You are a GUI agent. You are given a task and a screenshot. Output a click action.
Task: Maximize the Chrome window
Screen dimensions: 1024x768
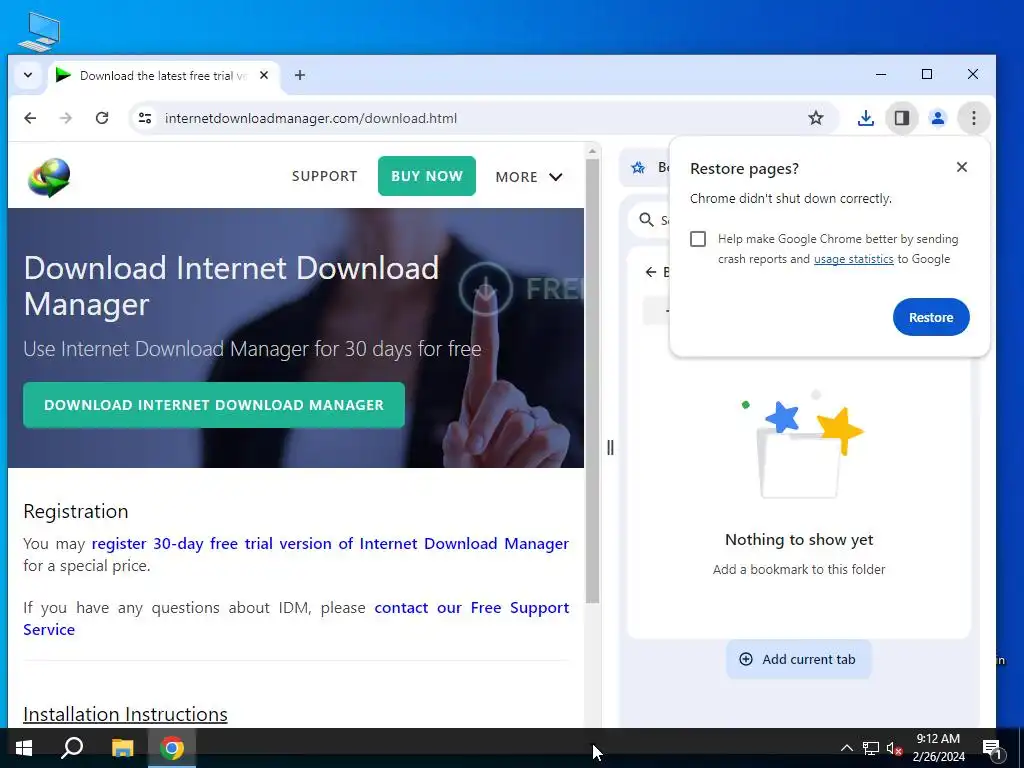(927, 74)
